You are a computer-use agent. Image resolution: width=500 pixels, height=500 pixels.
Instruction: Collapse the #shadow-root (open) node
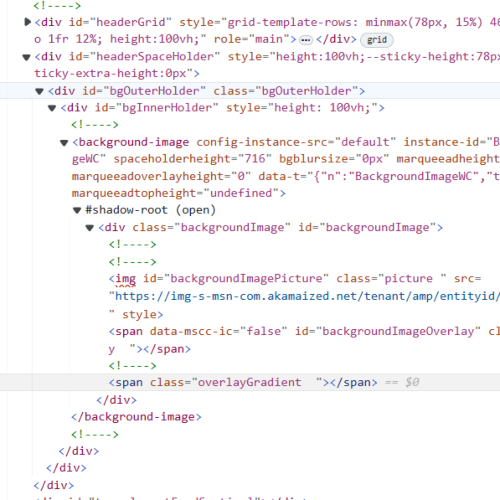[77, 211]
